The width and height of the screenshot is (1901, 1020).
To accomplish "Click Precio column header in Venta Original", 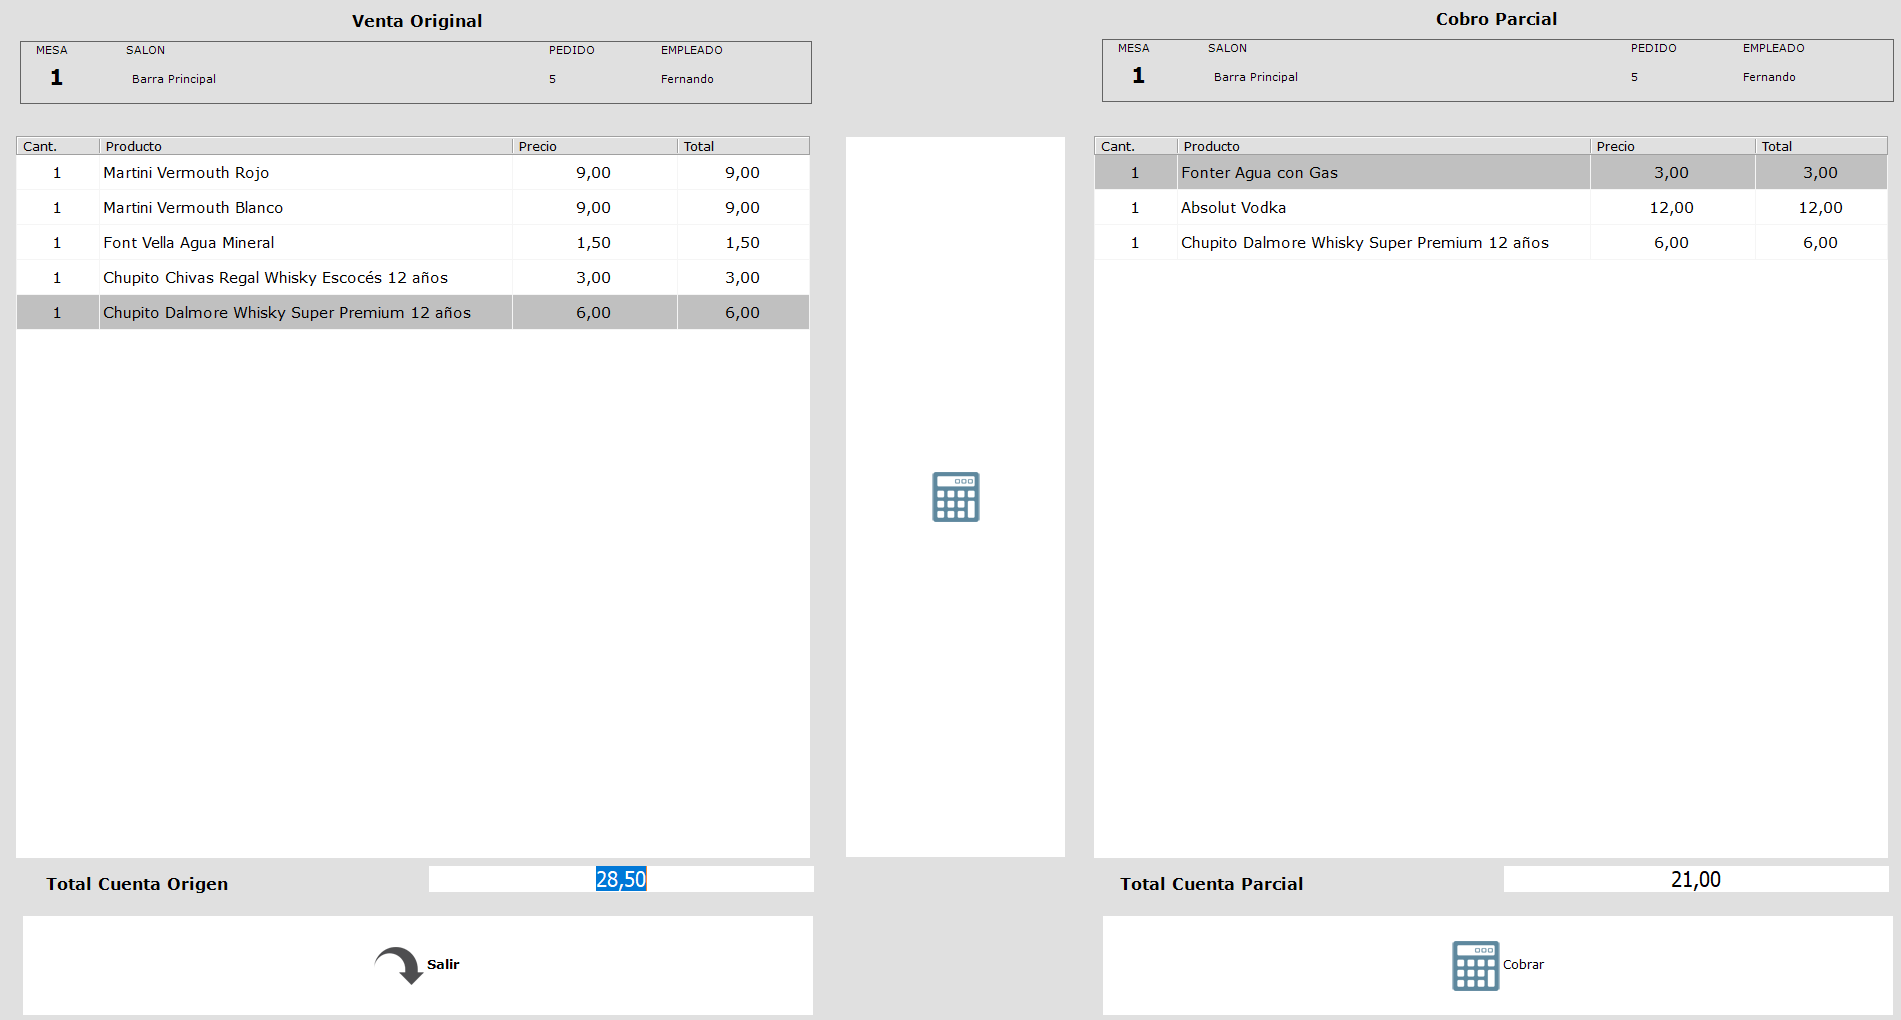I will tap(594, 146).
